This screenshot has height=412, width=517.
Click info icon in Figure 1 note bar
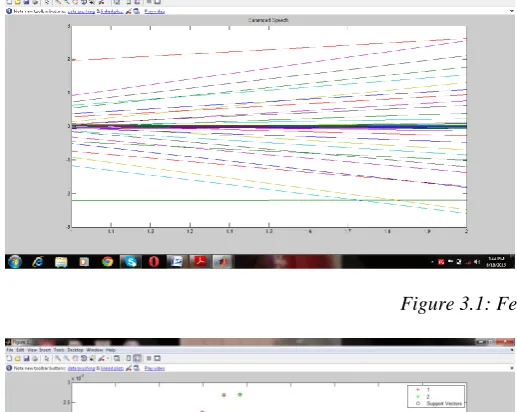(x=9, y=368)
